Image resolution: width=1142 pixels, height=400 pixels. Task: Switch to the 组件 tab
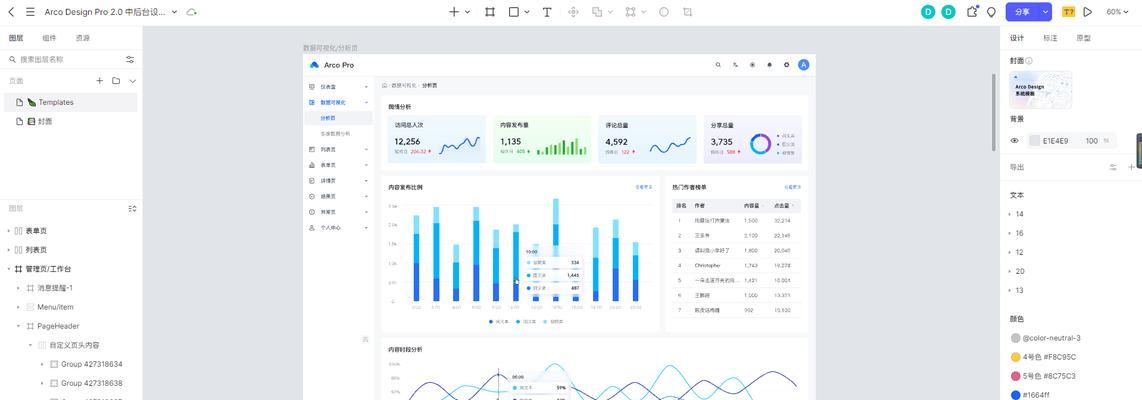[49, 38]
